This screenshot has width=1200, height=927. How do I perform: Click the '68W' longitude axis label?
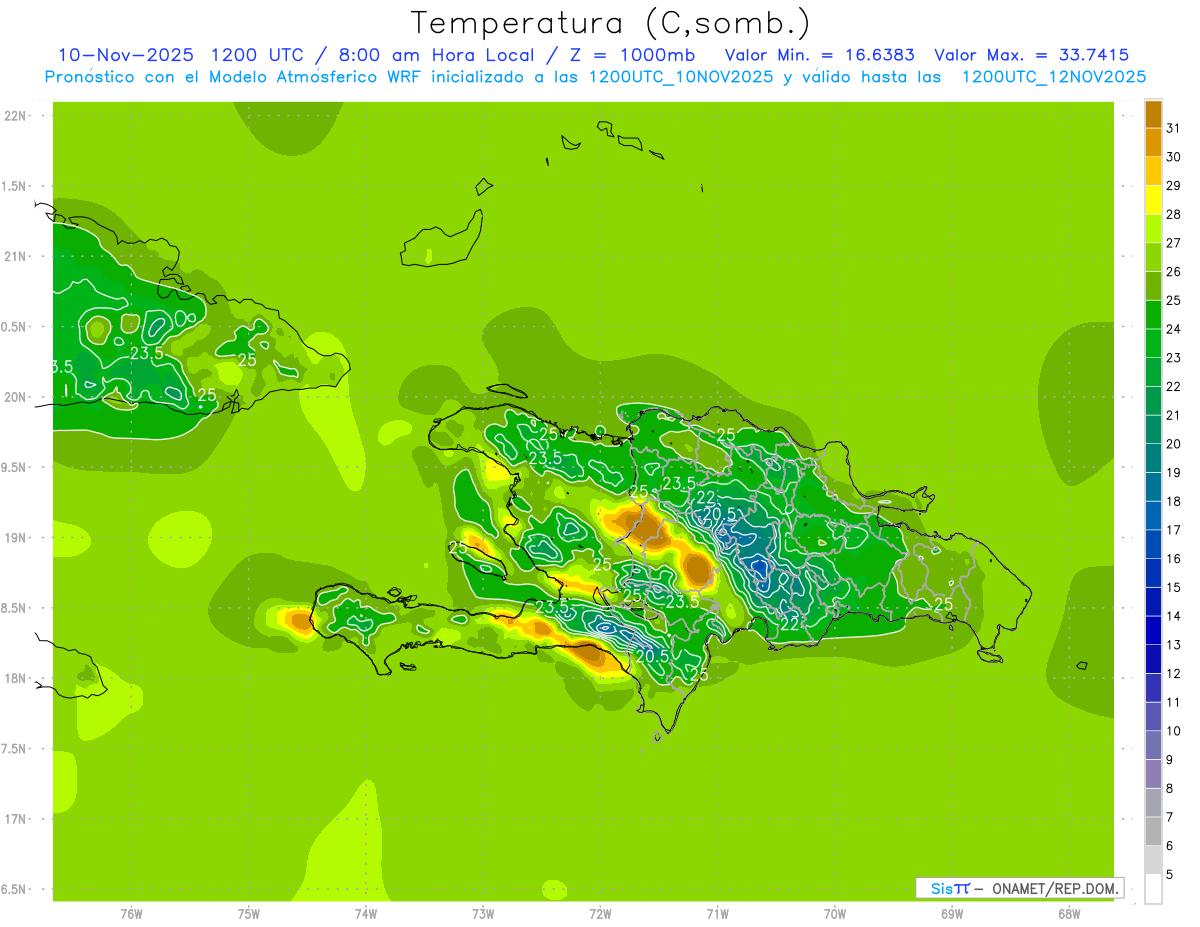[1069, 914]
